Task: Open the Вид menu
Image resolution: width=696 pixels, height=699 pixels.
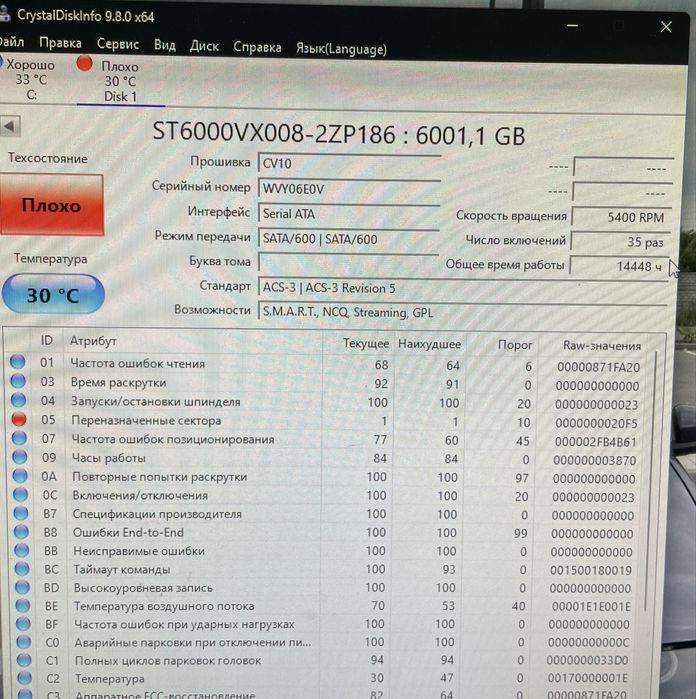Action: [165, 45]
